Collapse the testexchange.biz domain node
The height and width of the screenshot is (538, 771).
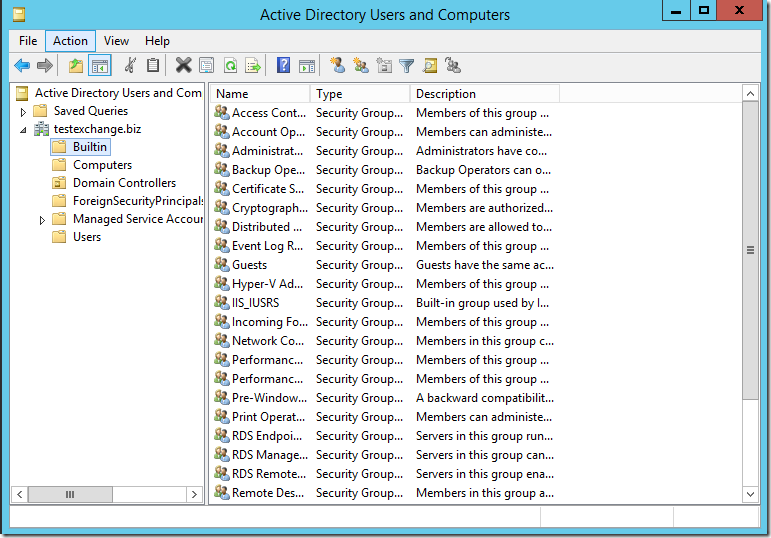23,130
